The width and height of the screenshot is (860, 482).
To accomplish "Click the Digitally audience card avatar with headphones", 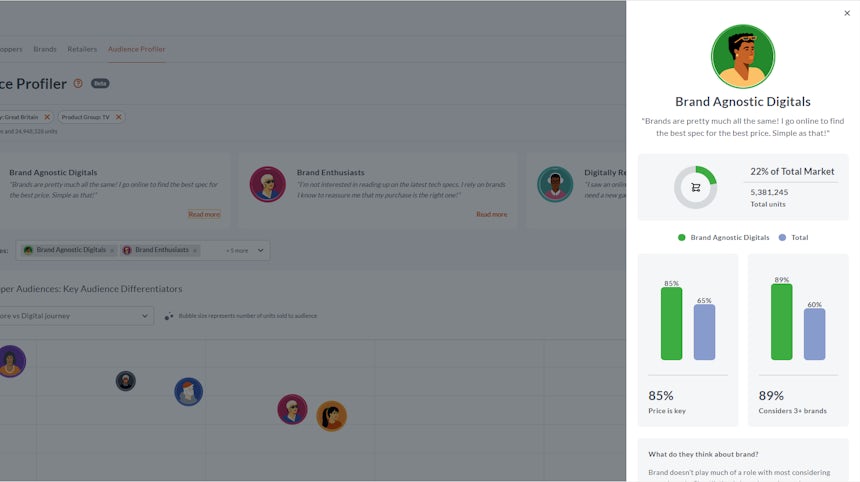I will [x=555, y=184].
